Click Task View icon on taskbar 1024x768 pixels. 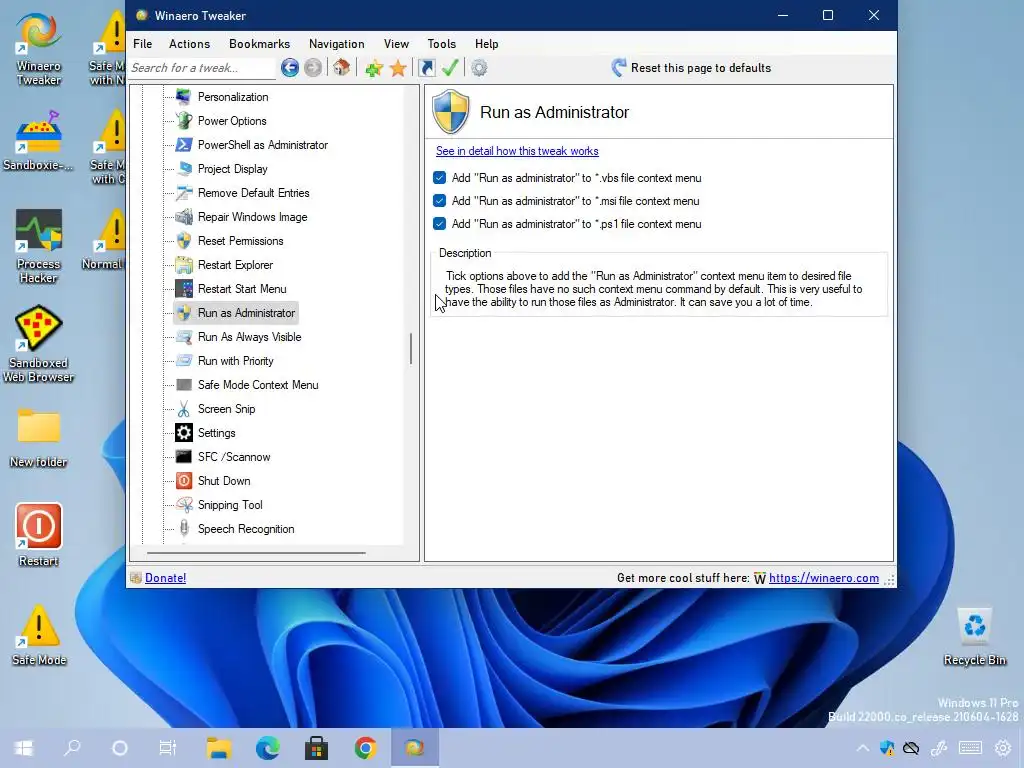pyautogui.click(x=168, y=748)
